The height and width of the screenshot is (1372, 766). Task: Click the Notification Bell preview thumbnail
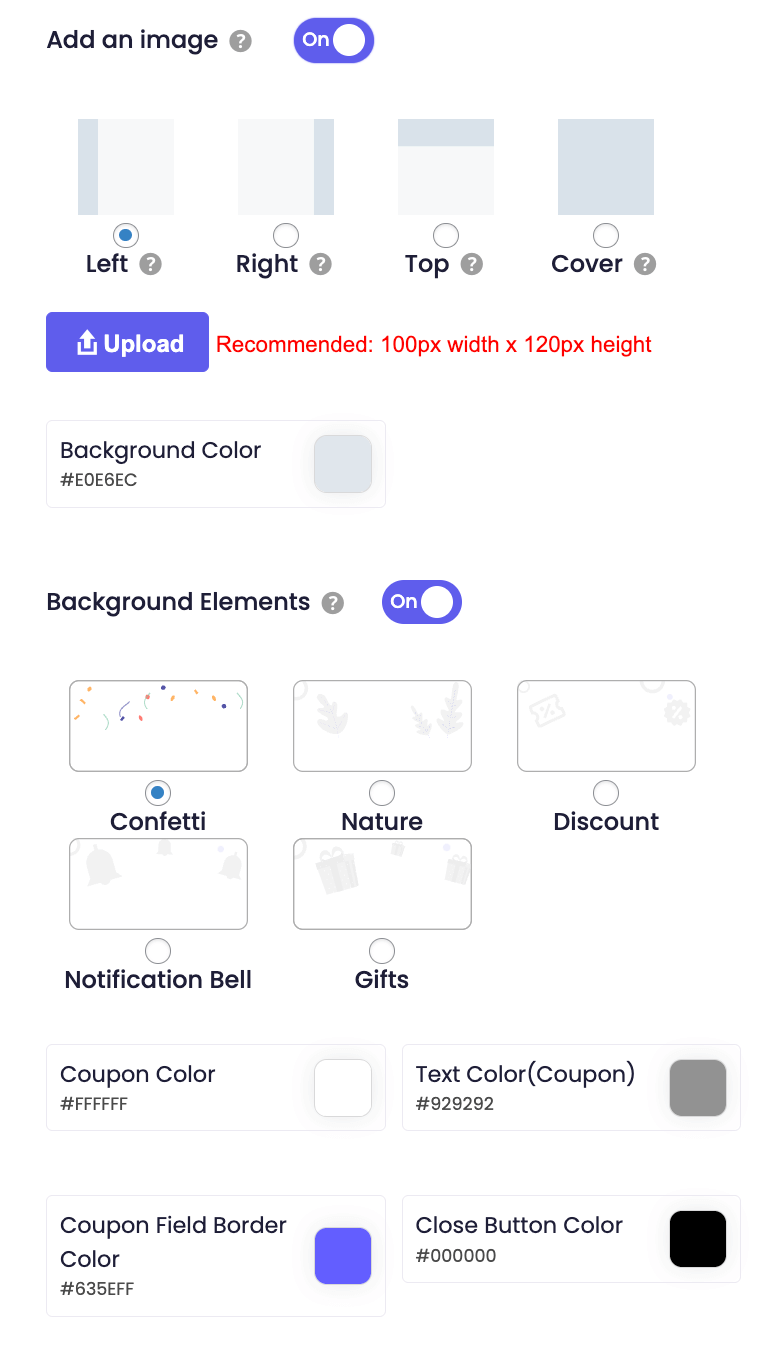coord(158,884)
